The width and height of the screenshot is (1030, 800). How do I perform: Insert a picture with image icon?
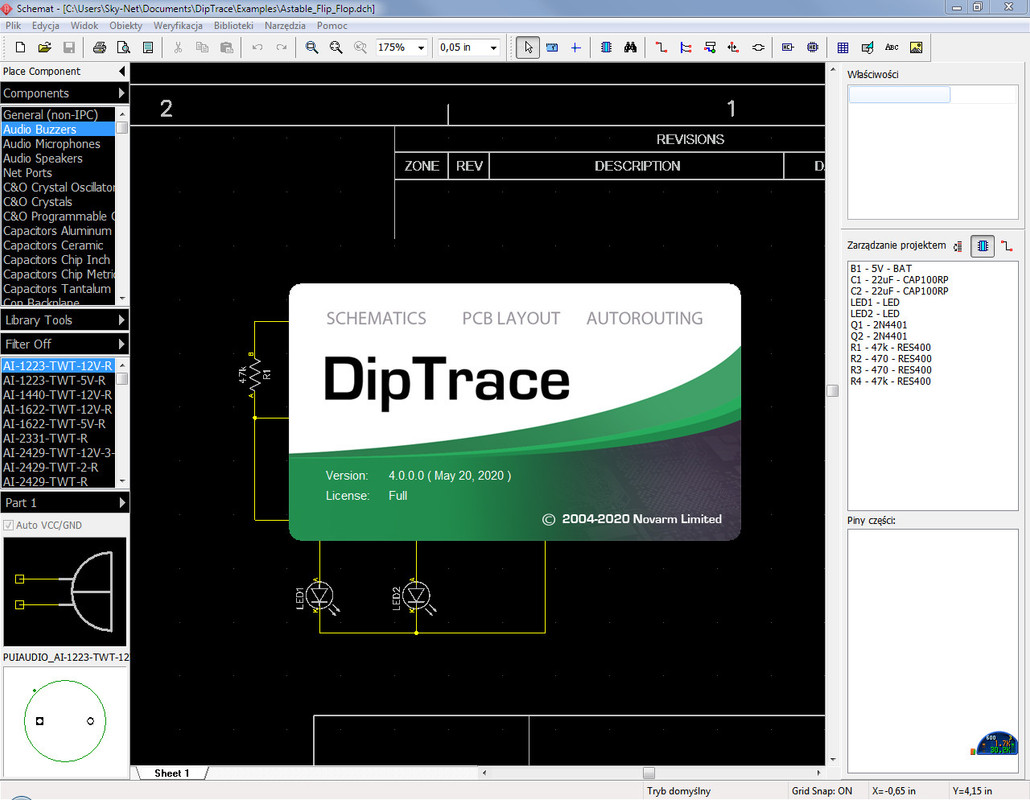tap(916, 47)
